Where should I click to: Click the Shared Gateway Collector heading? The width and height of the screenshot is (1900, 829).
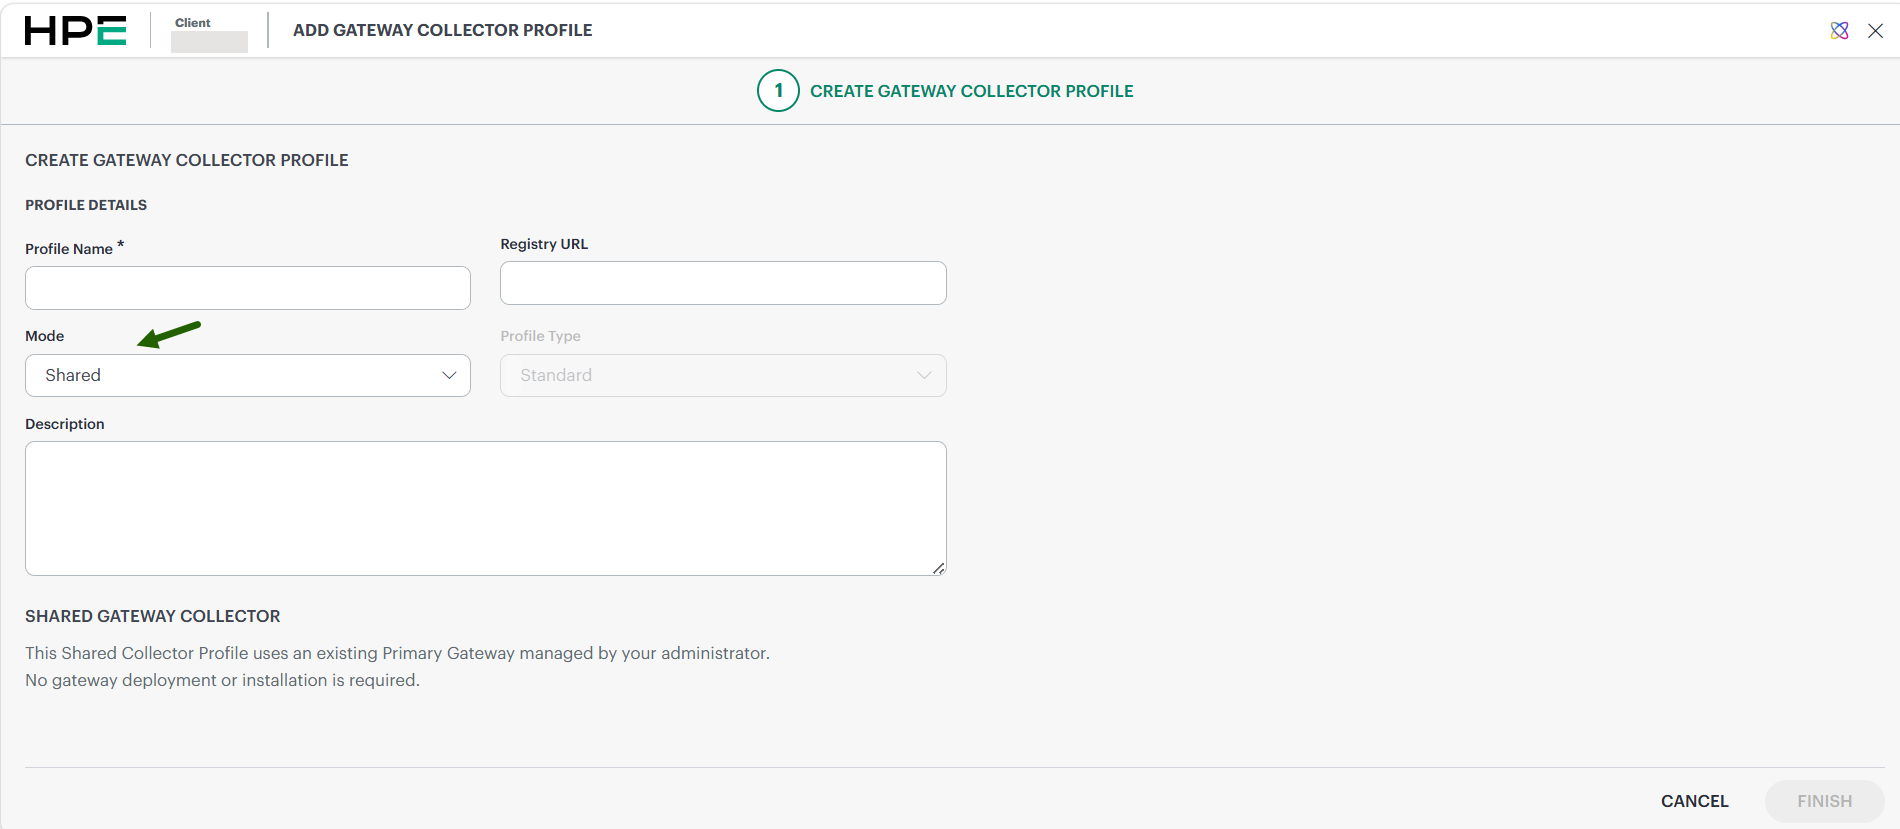[153, 616]
